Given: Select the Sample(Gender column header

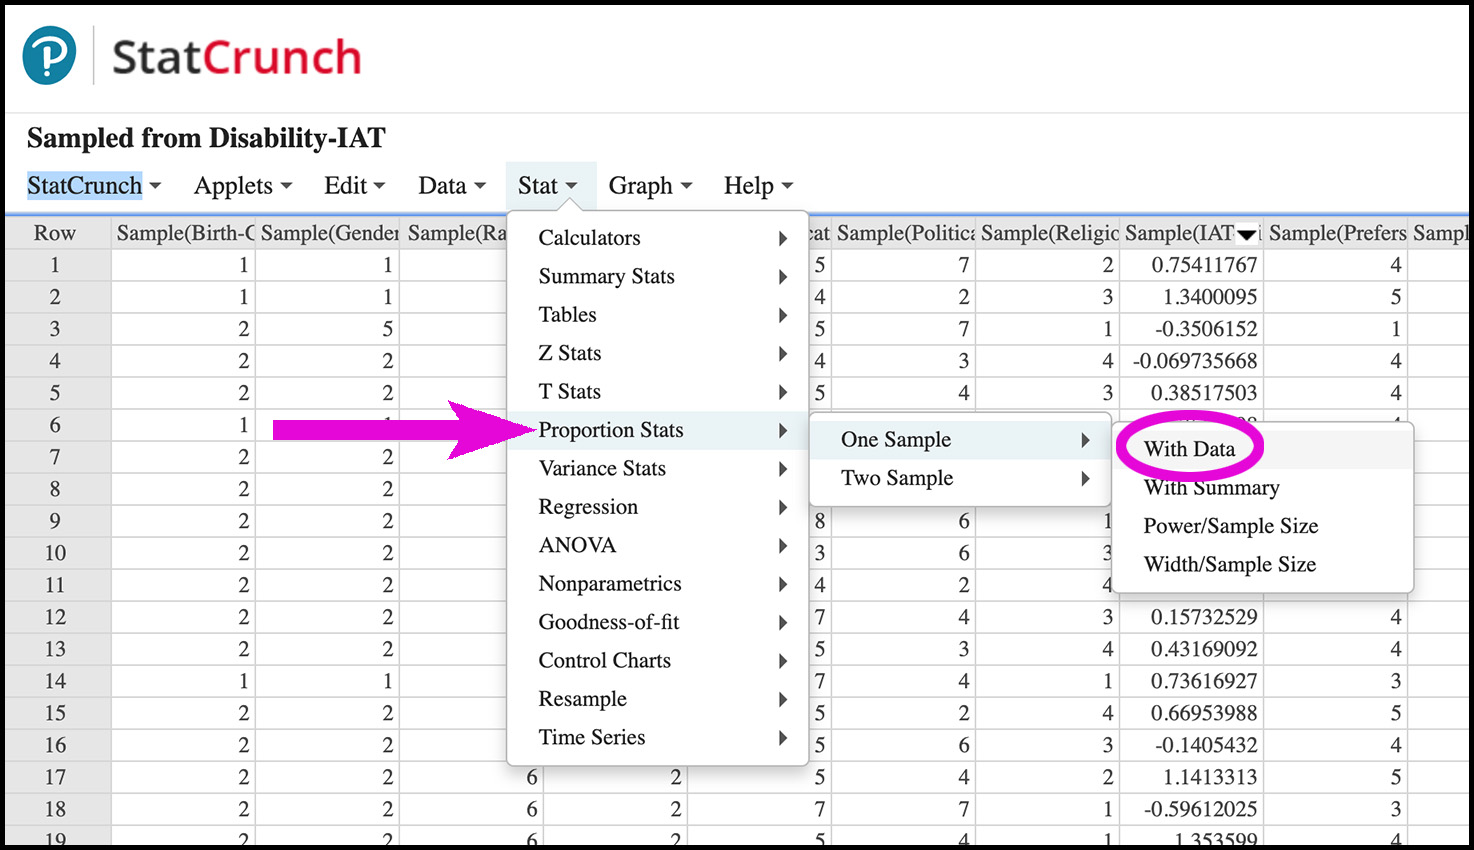Looking at the screenshot, I should click(328, 233).
